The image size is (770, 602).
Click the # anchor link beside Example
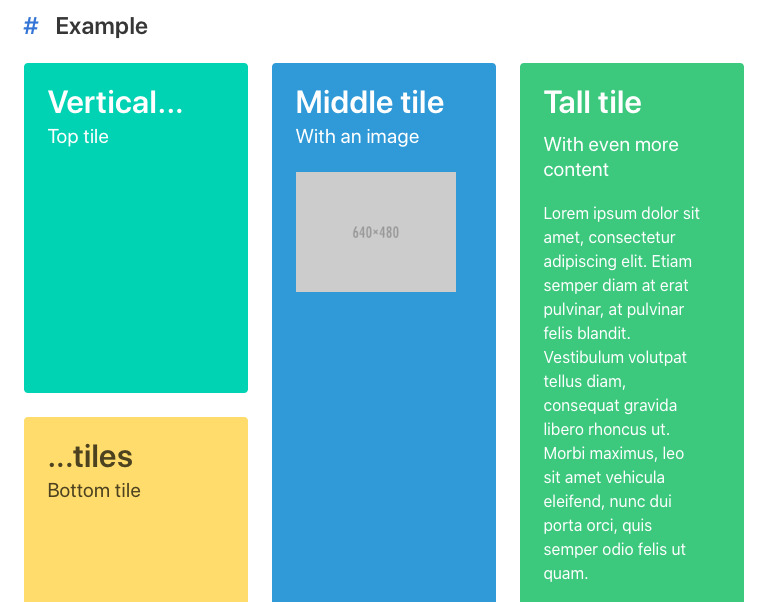point(31,27)
